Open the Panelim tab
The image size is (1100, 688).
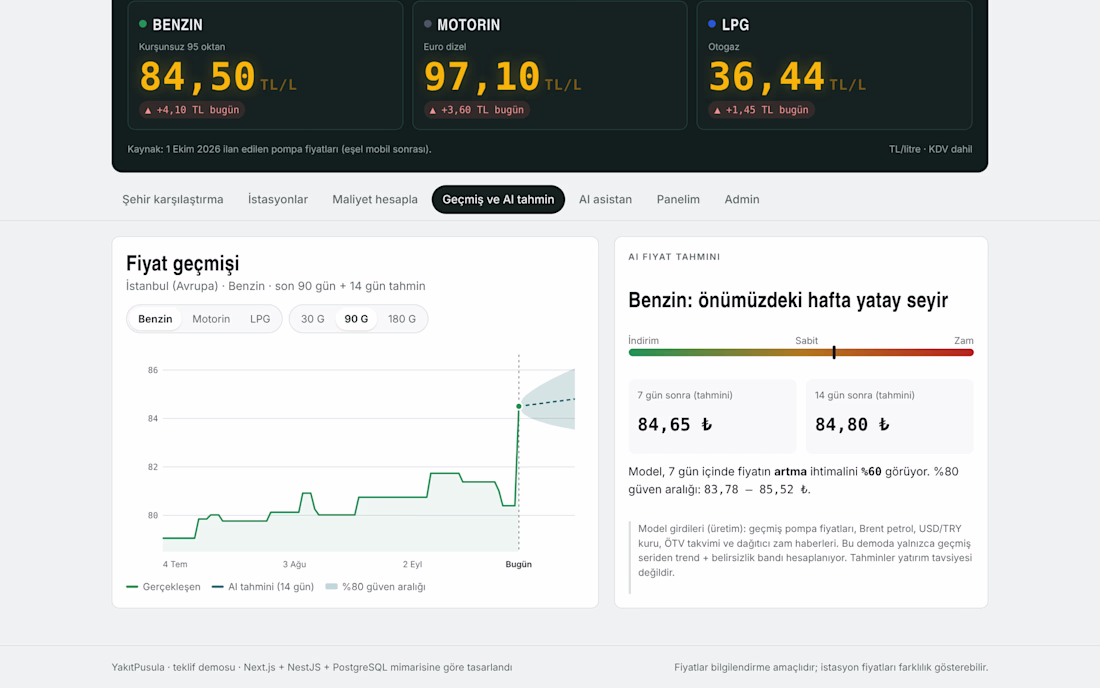678,200
